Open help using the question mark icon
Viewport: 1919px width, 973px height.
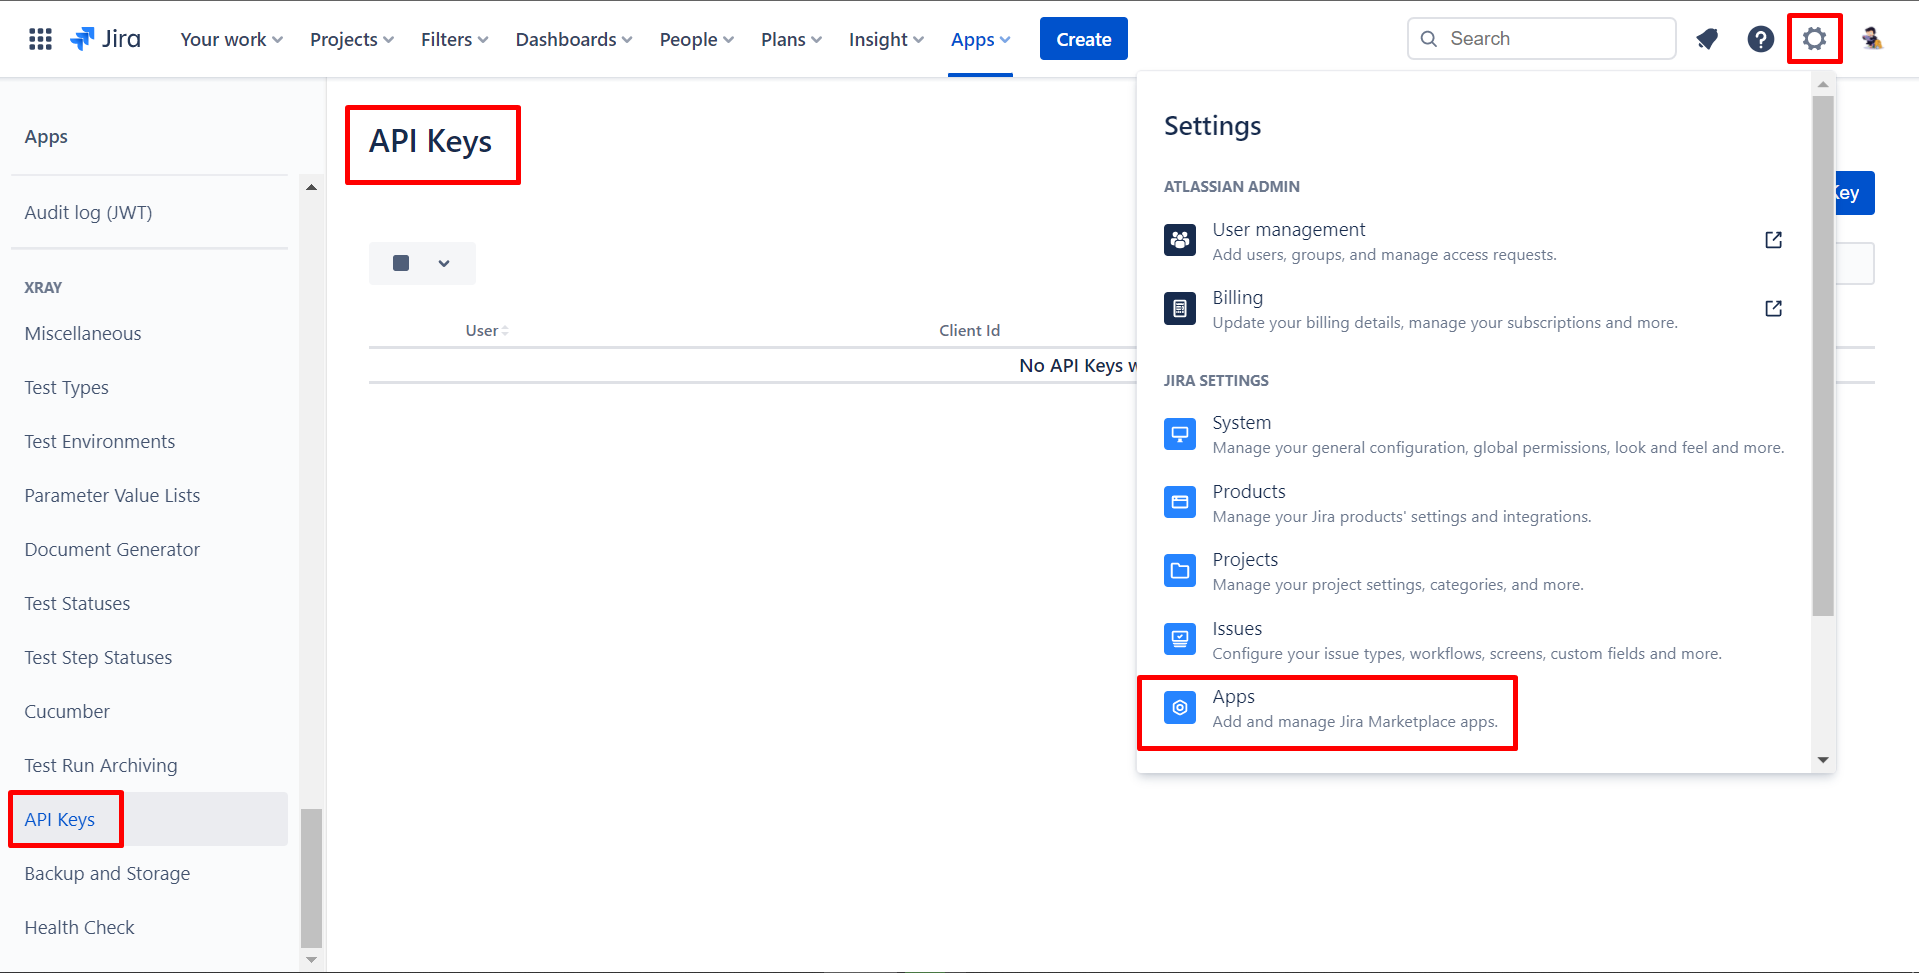coord(1760,38)
